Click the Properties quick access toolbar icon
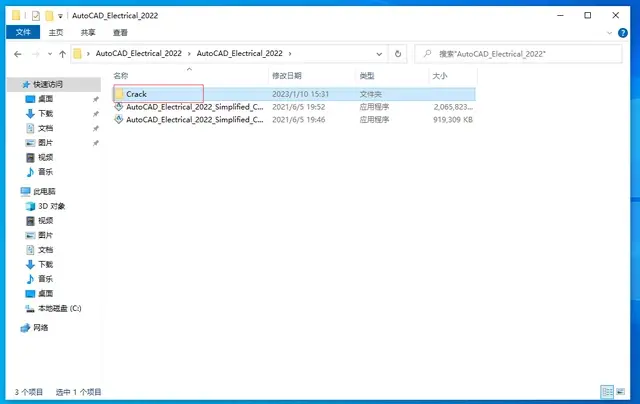 (x=36, y=16)
